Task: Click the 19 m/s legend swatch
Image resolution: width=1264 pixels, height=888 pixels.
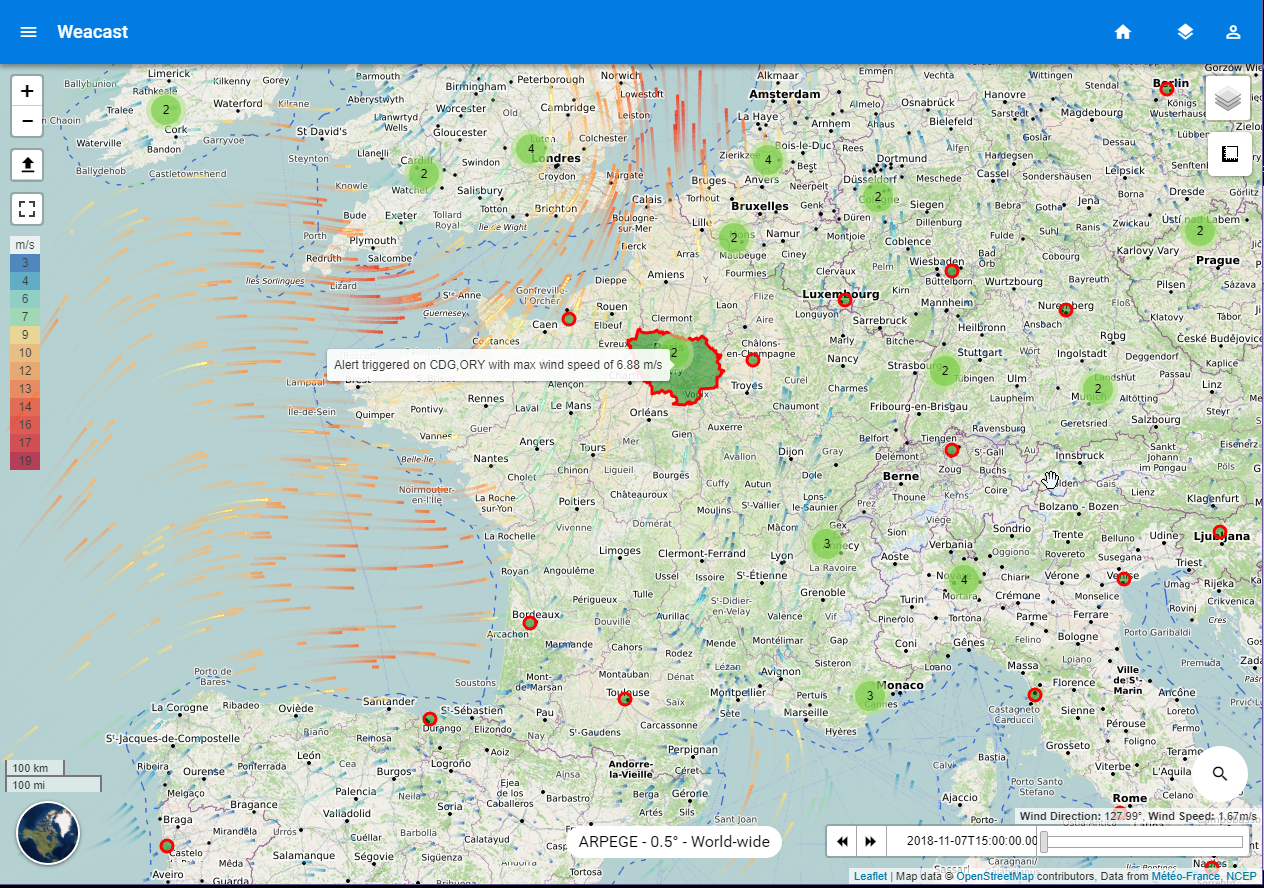Action: [x=25, y=461]
